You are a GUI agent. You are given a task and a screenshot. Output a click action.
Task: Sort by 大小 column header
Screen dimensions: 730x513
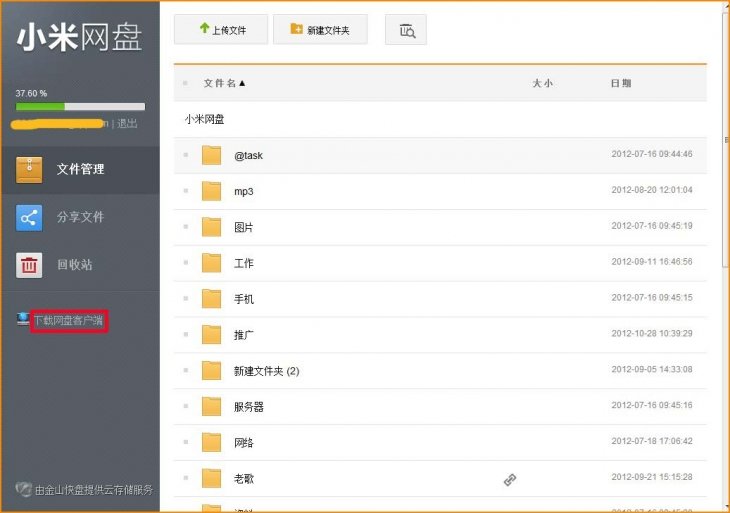[542, 83]
